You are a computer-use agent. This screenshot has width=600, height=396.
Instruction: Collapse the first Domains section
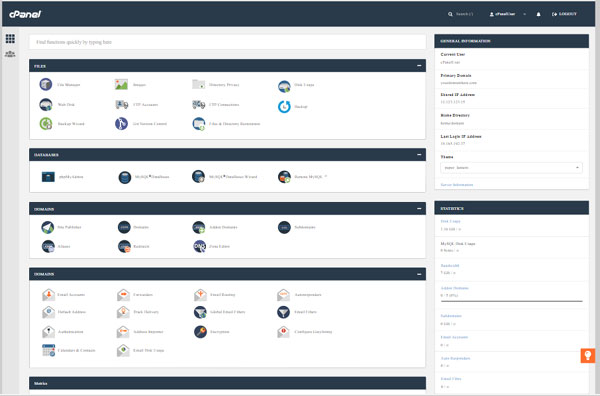pos(419,209)
